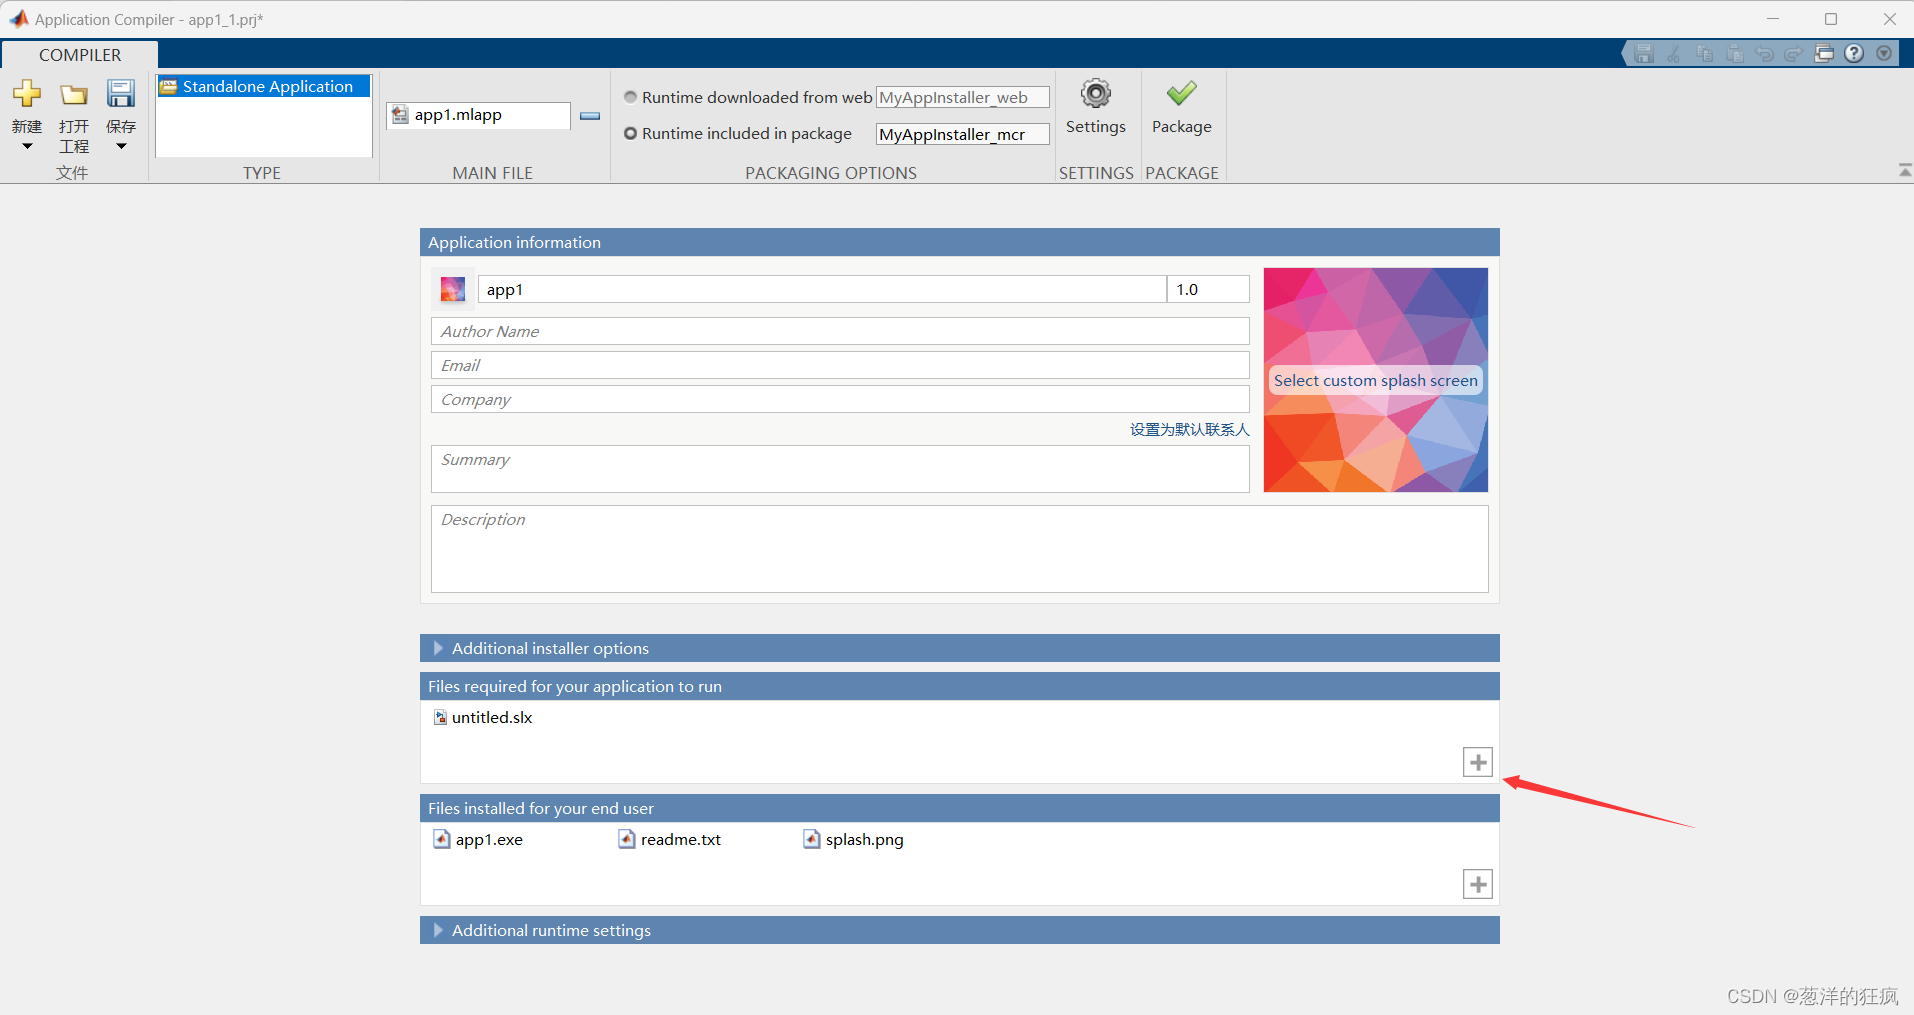1914x1015 pixels.
Task: Click inside the Author Name field
Action: [x=839, y=331]
